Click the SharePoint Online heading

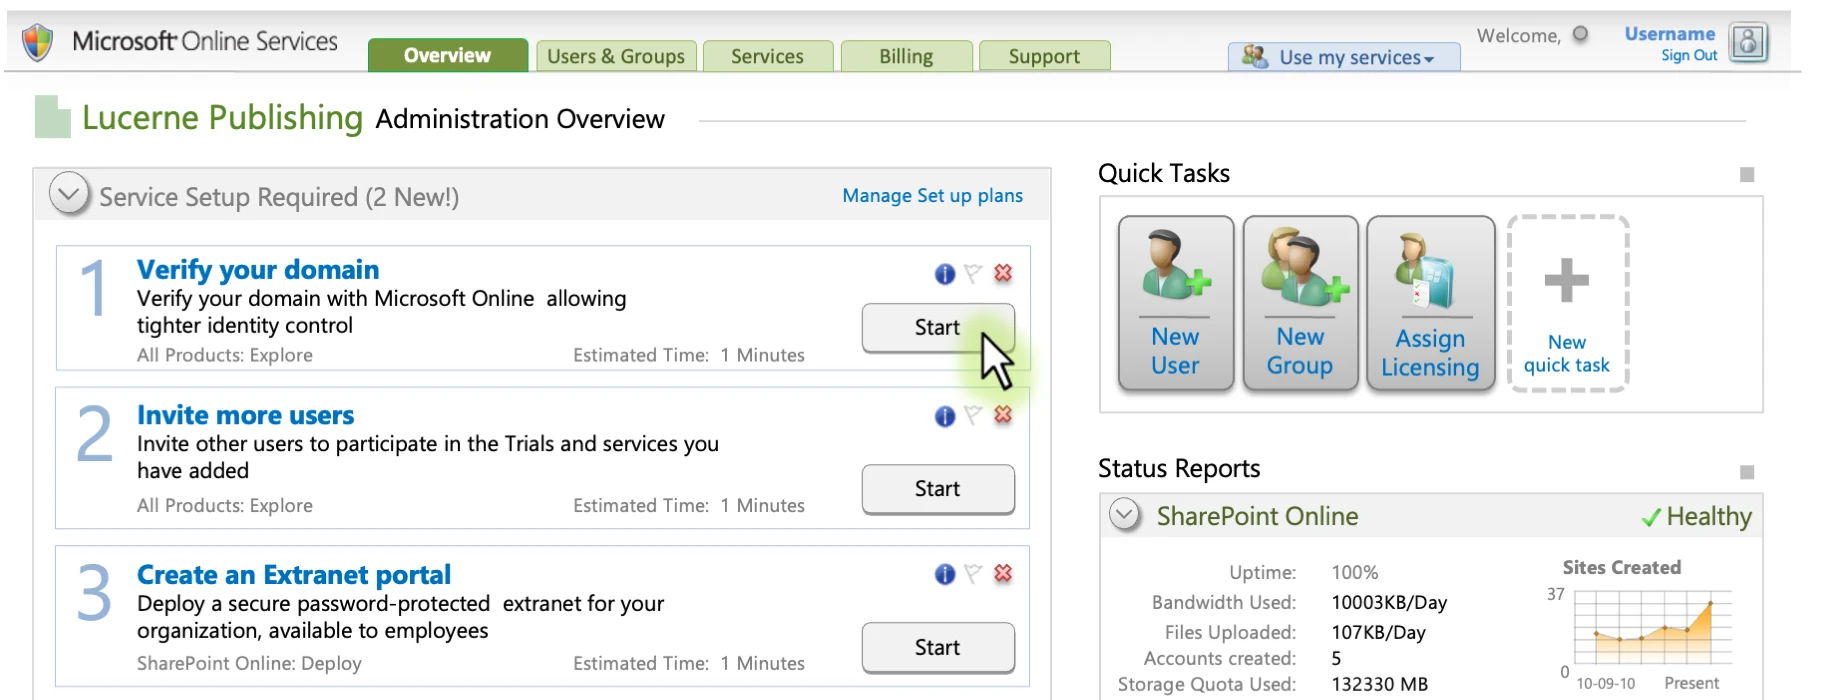(1257, 516)
